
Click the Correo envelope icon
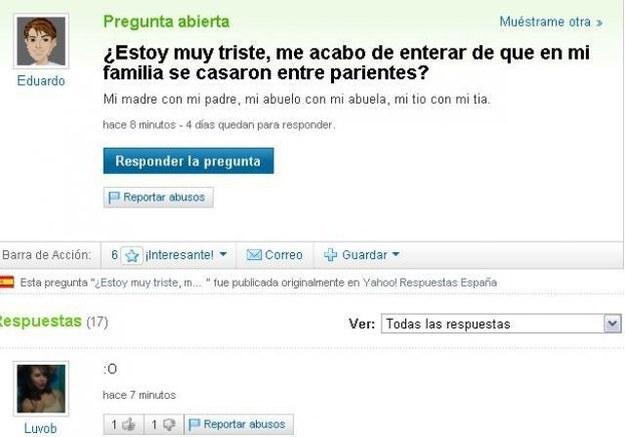254,255
